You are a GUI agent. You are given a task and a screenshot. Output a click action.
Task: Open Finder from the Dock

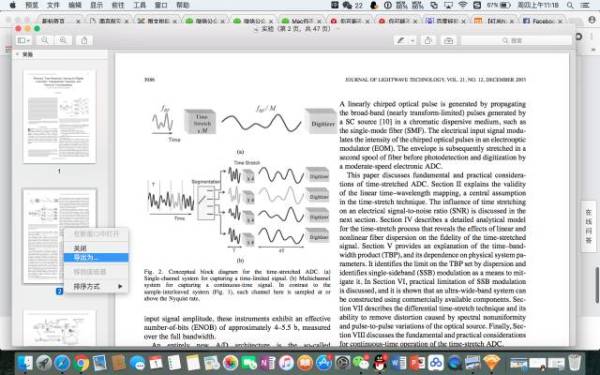26,362
